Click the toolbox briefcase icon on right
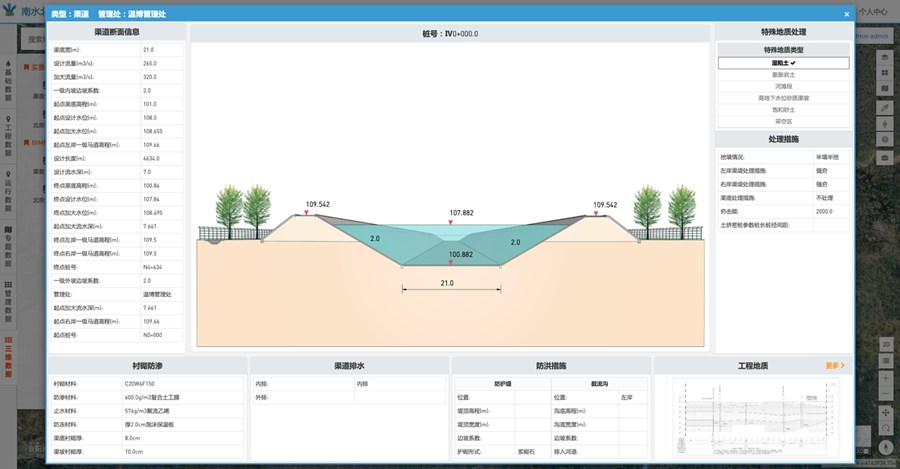Image resolution: width=900 pixels, height=469 pixels. (x=884, y=157)
